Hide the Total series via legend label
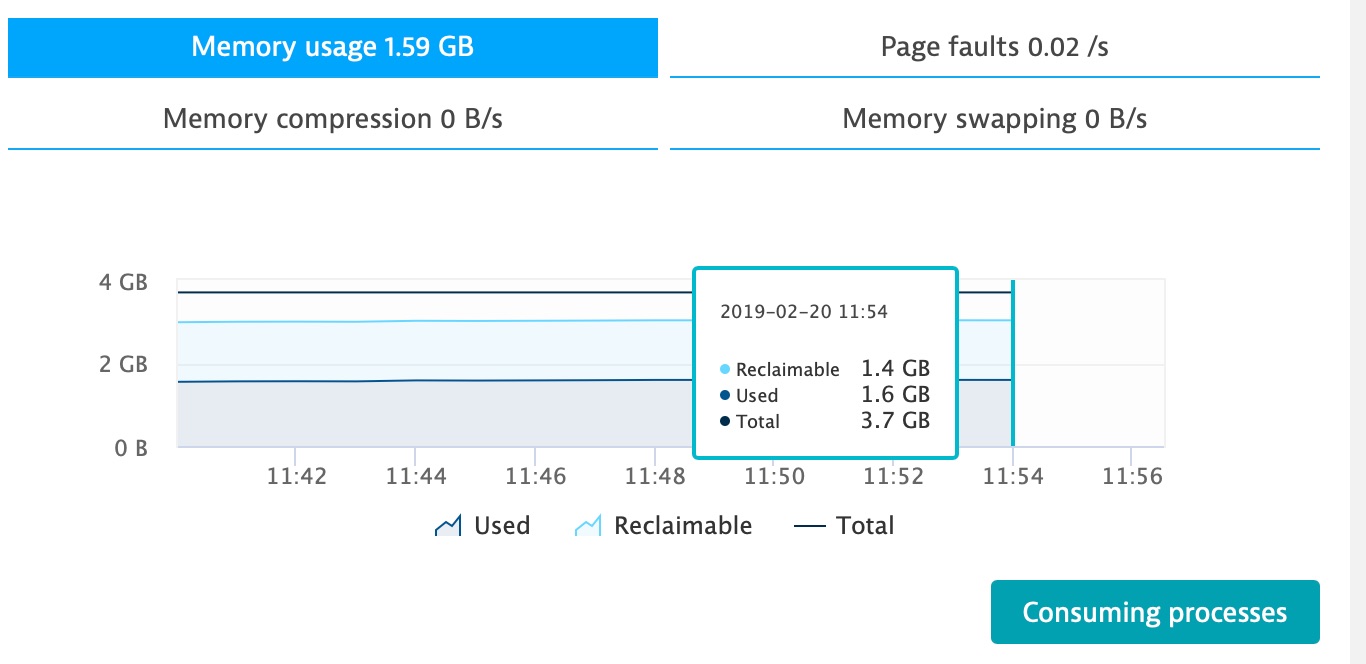 click(x=865, y=526)
